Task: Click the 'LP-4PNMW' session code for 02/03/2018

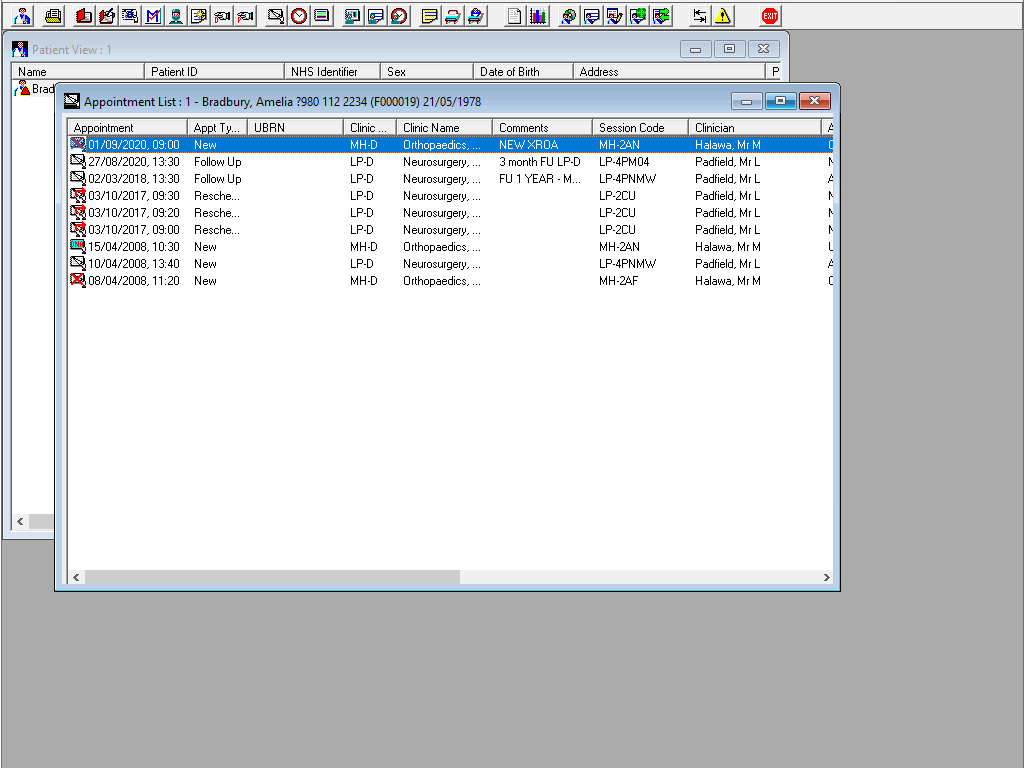Action: coord(627,178)
